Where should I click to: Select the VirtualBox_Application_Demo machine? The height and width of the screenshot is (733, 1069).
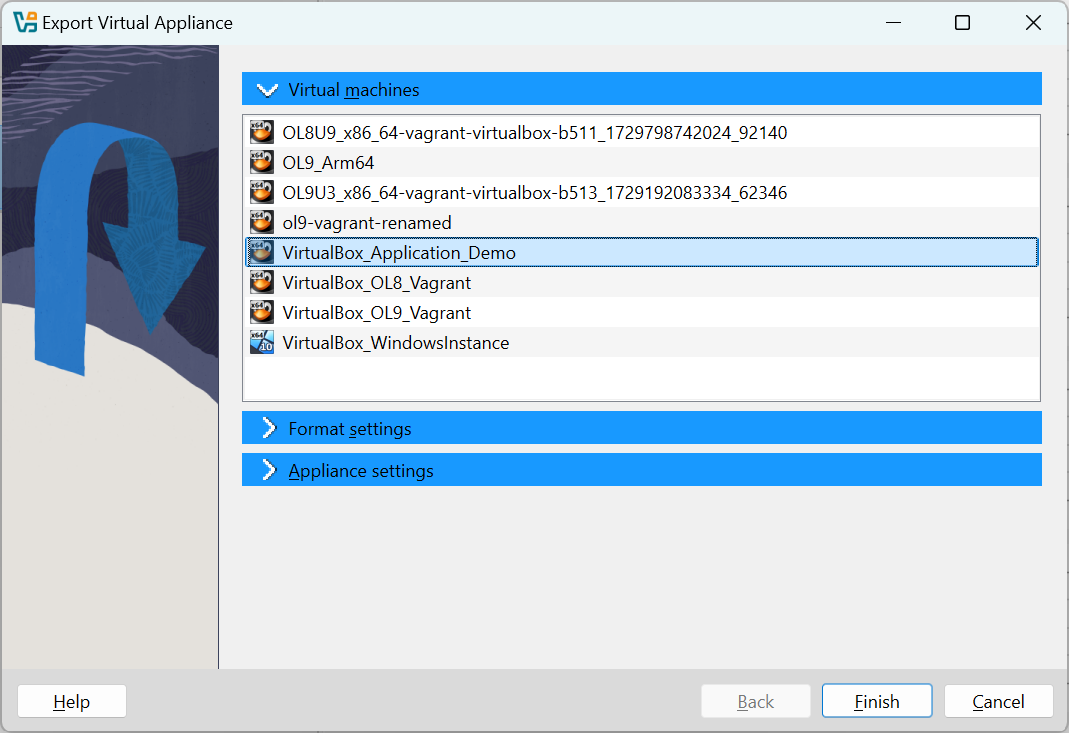click(x=641, y=252)
